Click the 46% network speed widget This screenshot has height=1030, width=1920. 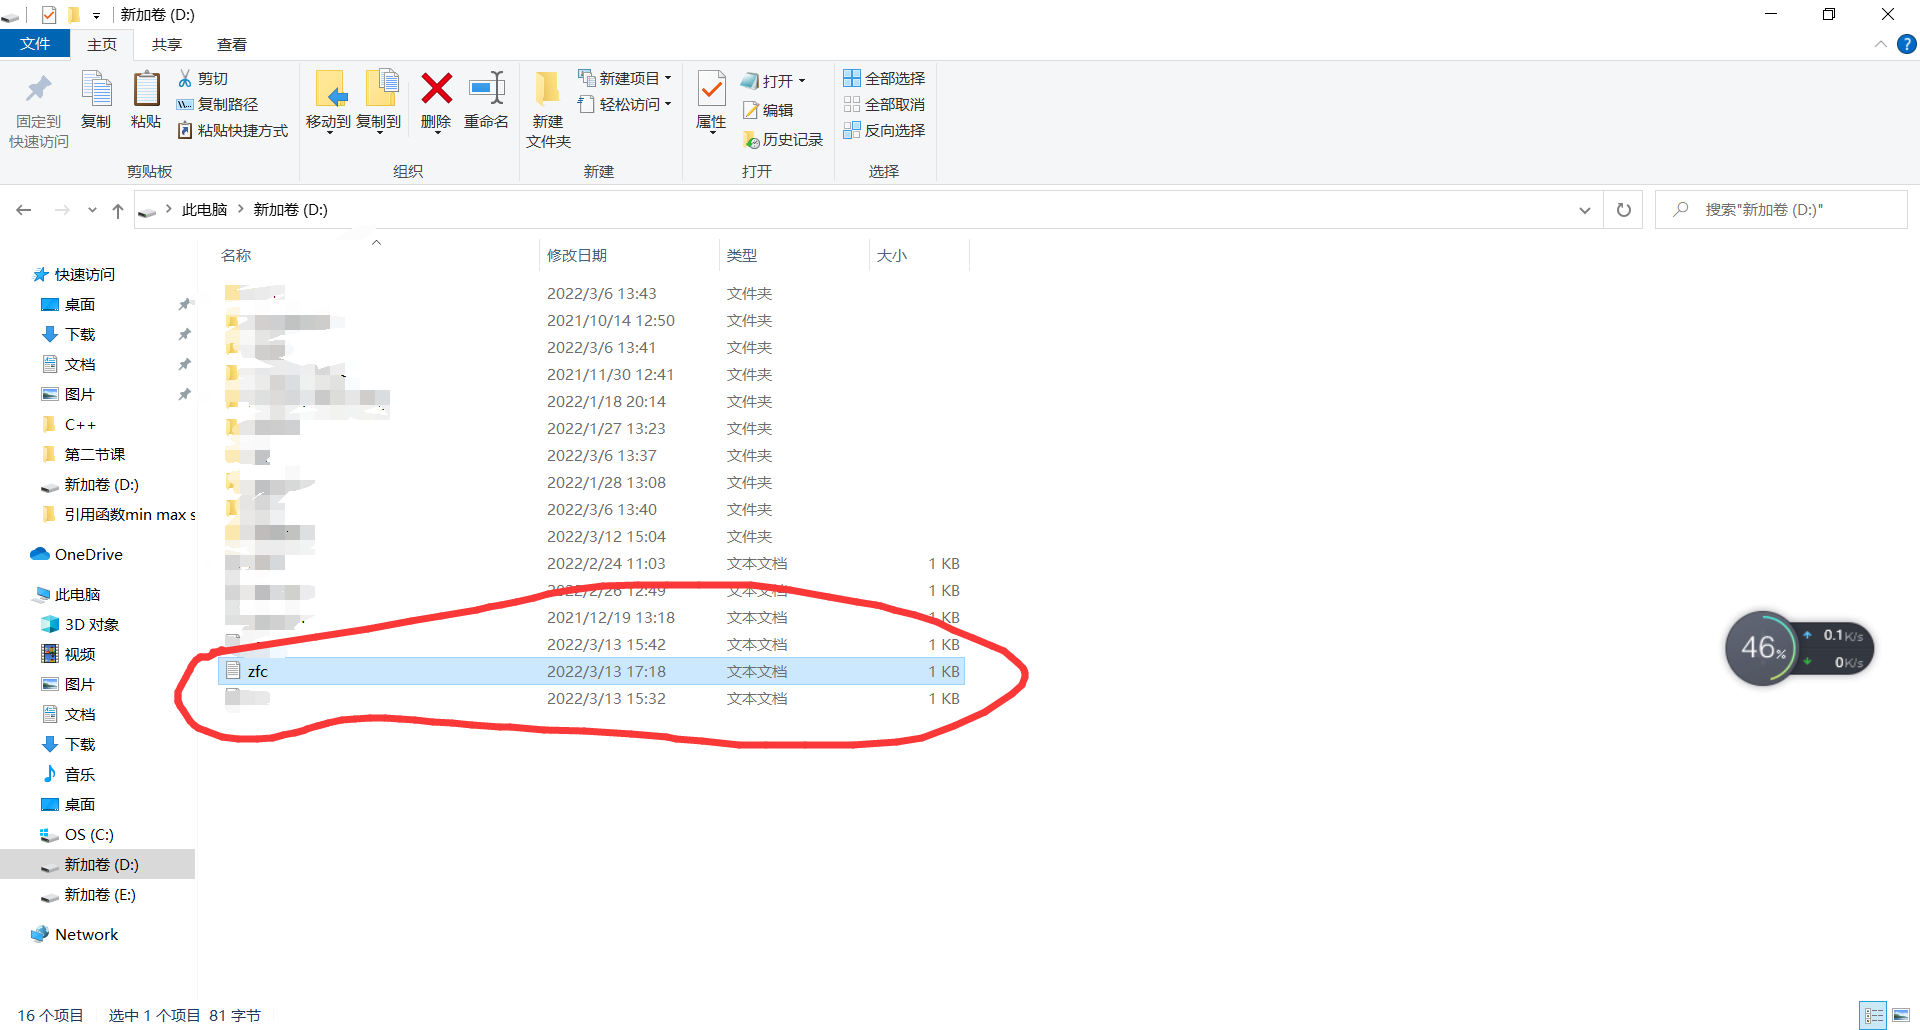(x=1798, y=648)
